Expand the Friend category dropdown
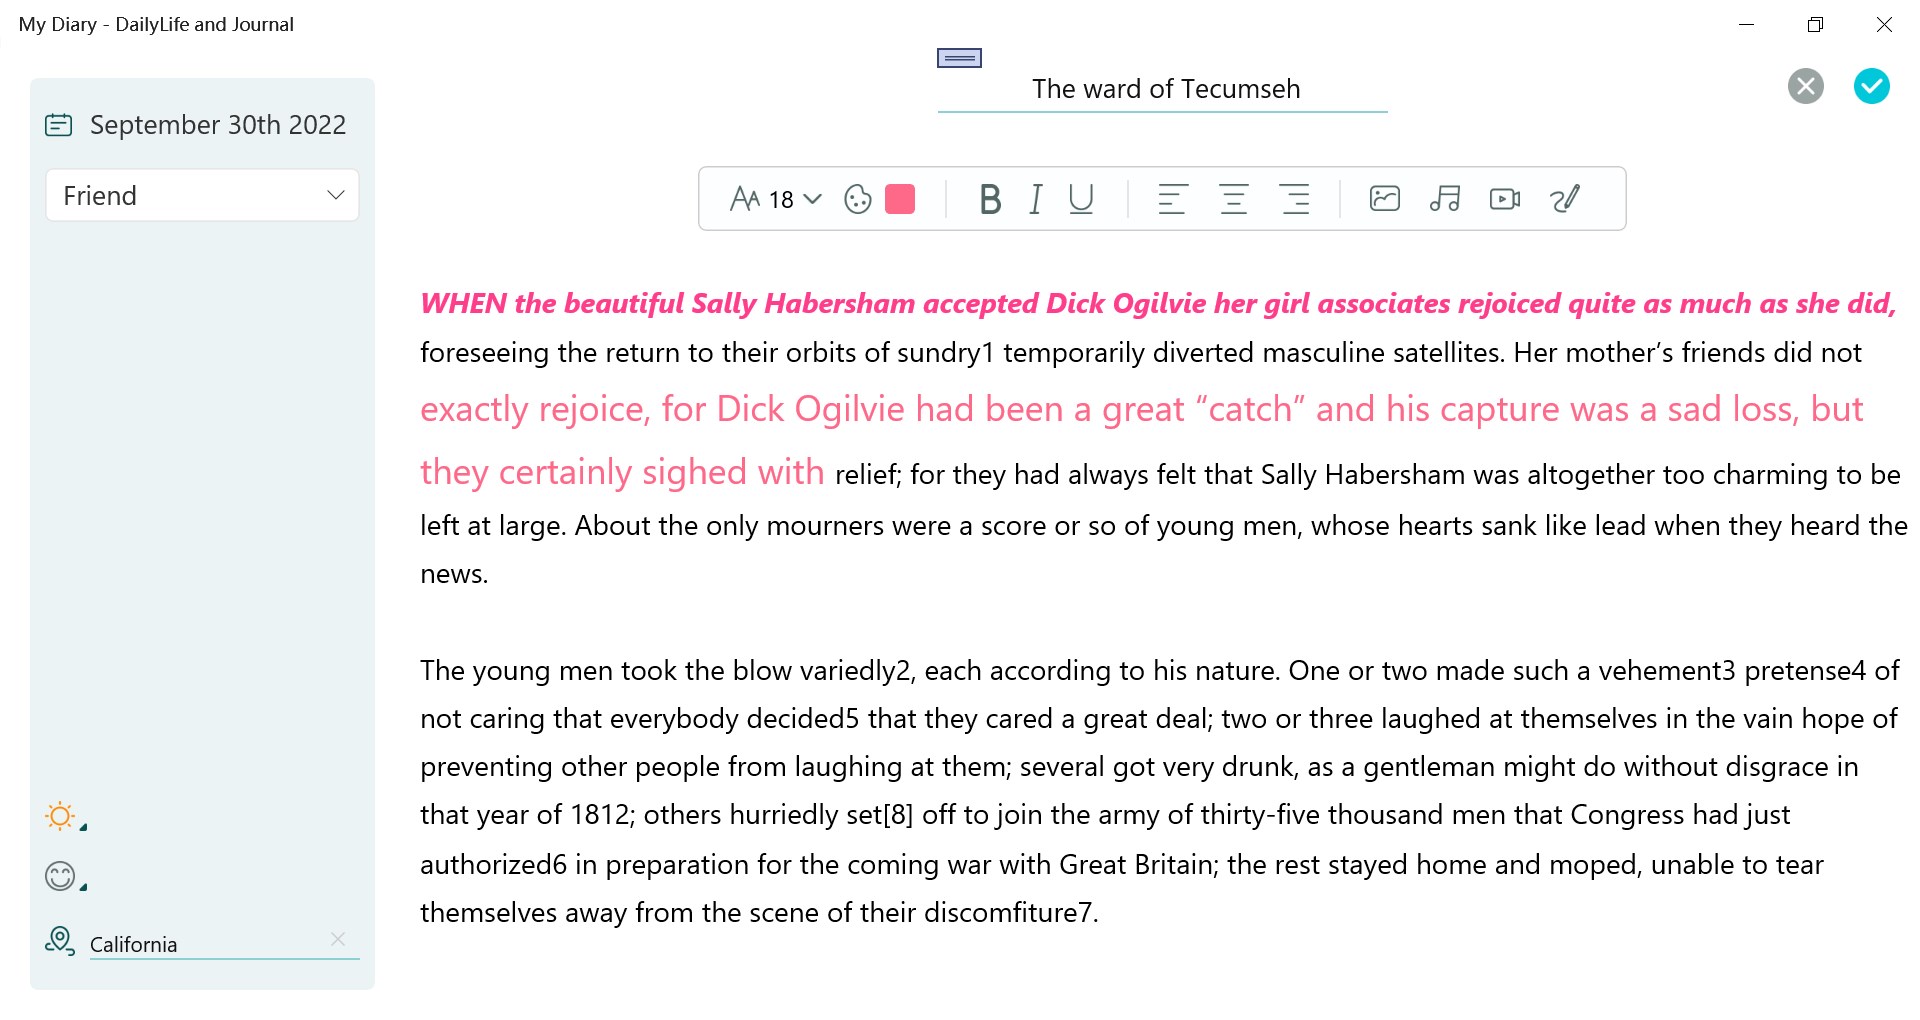The image size is (1920, 1020). pyautogui.click(x=336, y=195)
